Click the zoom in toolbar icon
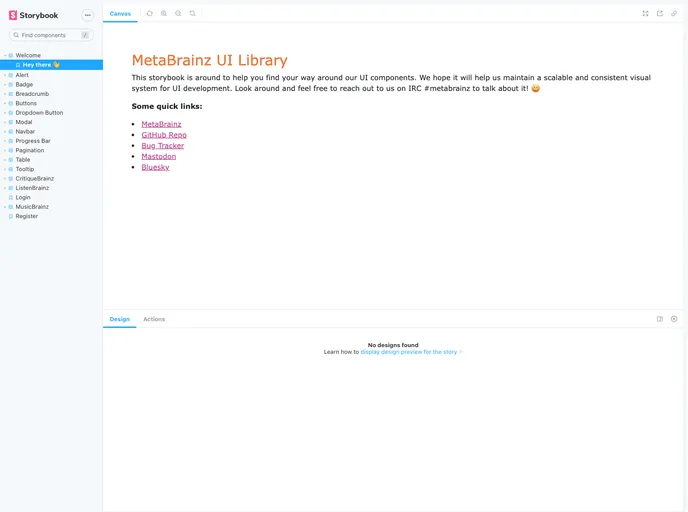This screenshot has height=512, width=688. point(164,14)
